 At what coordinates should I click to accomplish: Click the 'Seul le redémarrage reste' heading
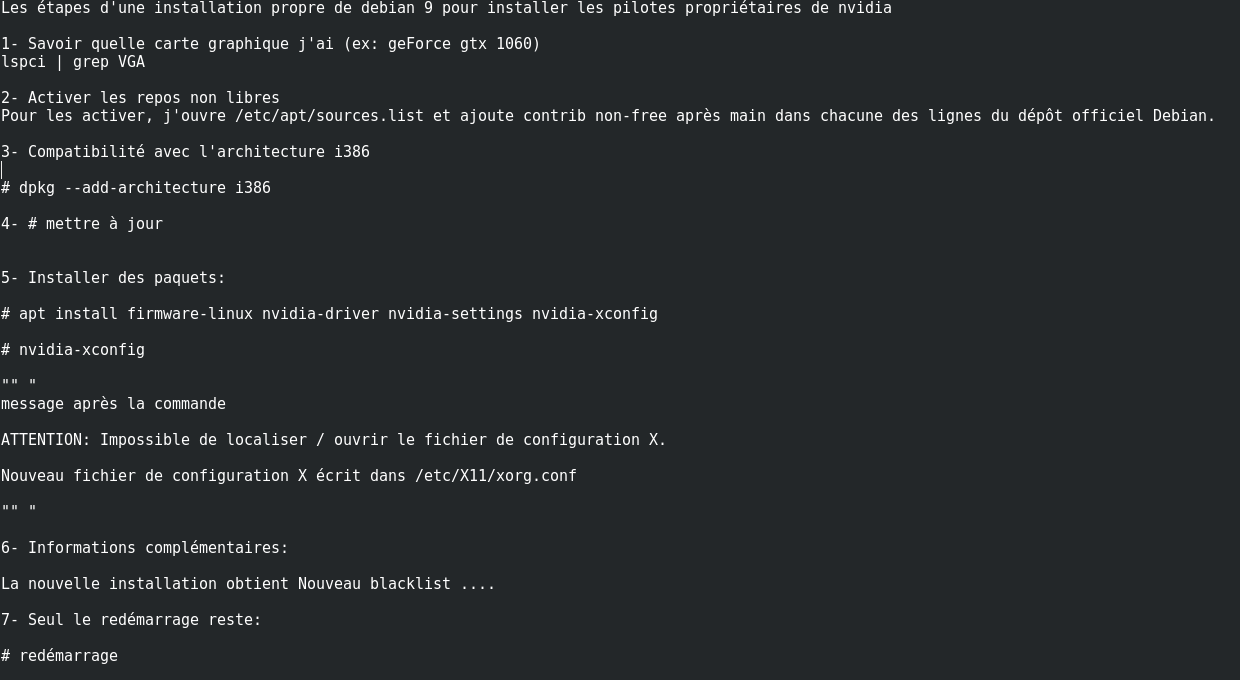coord(131,620)
